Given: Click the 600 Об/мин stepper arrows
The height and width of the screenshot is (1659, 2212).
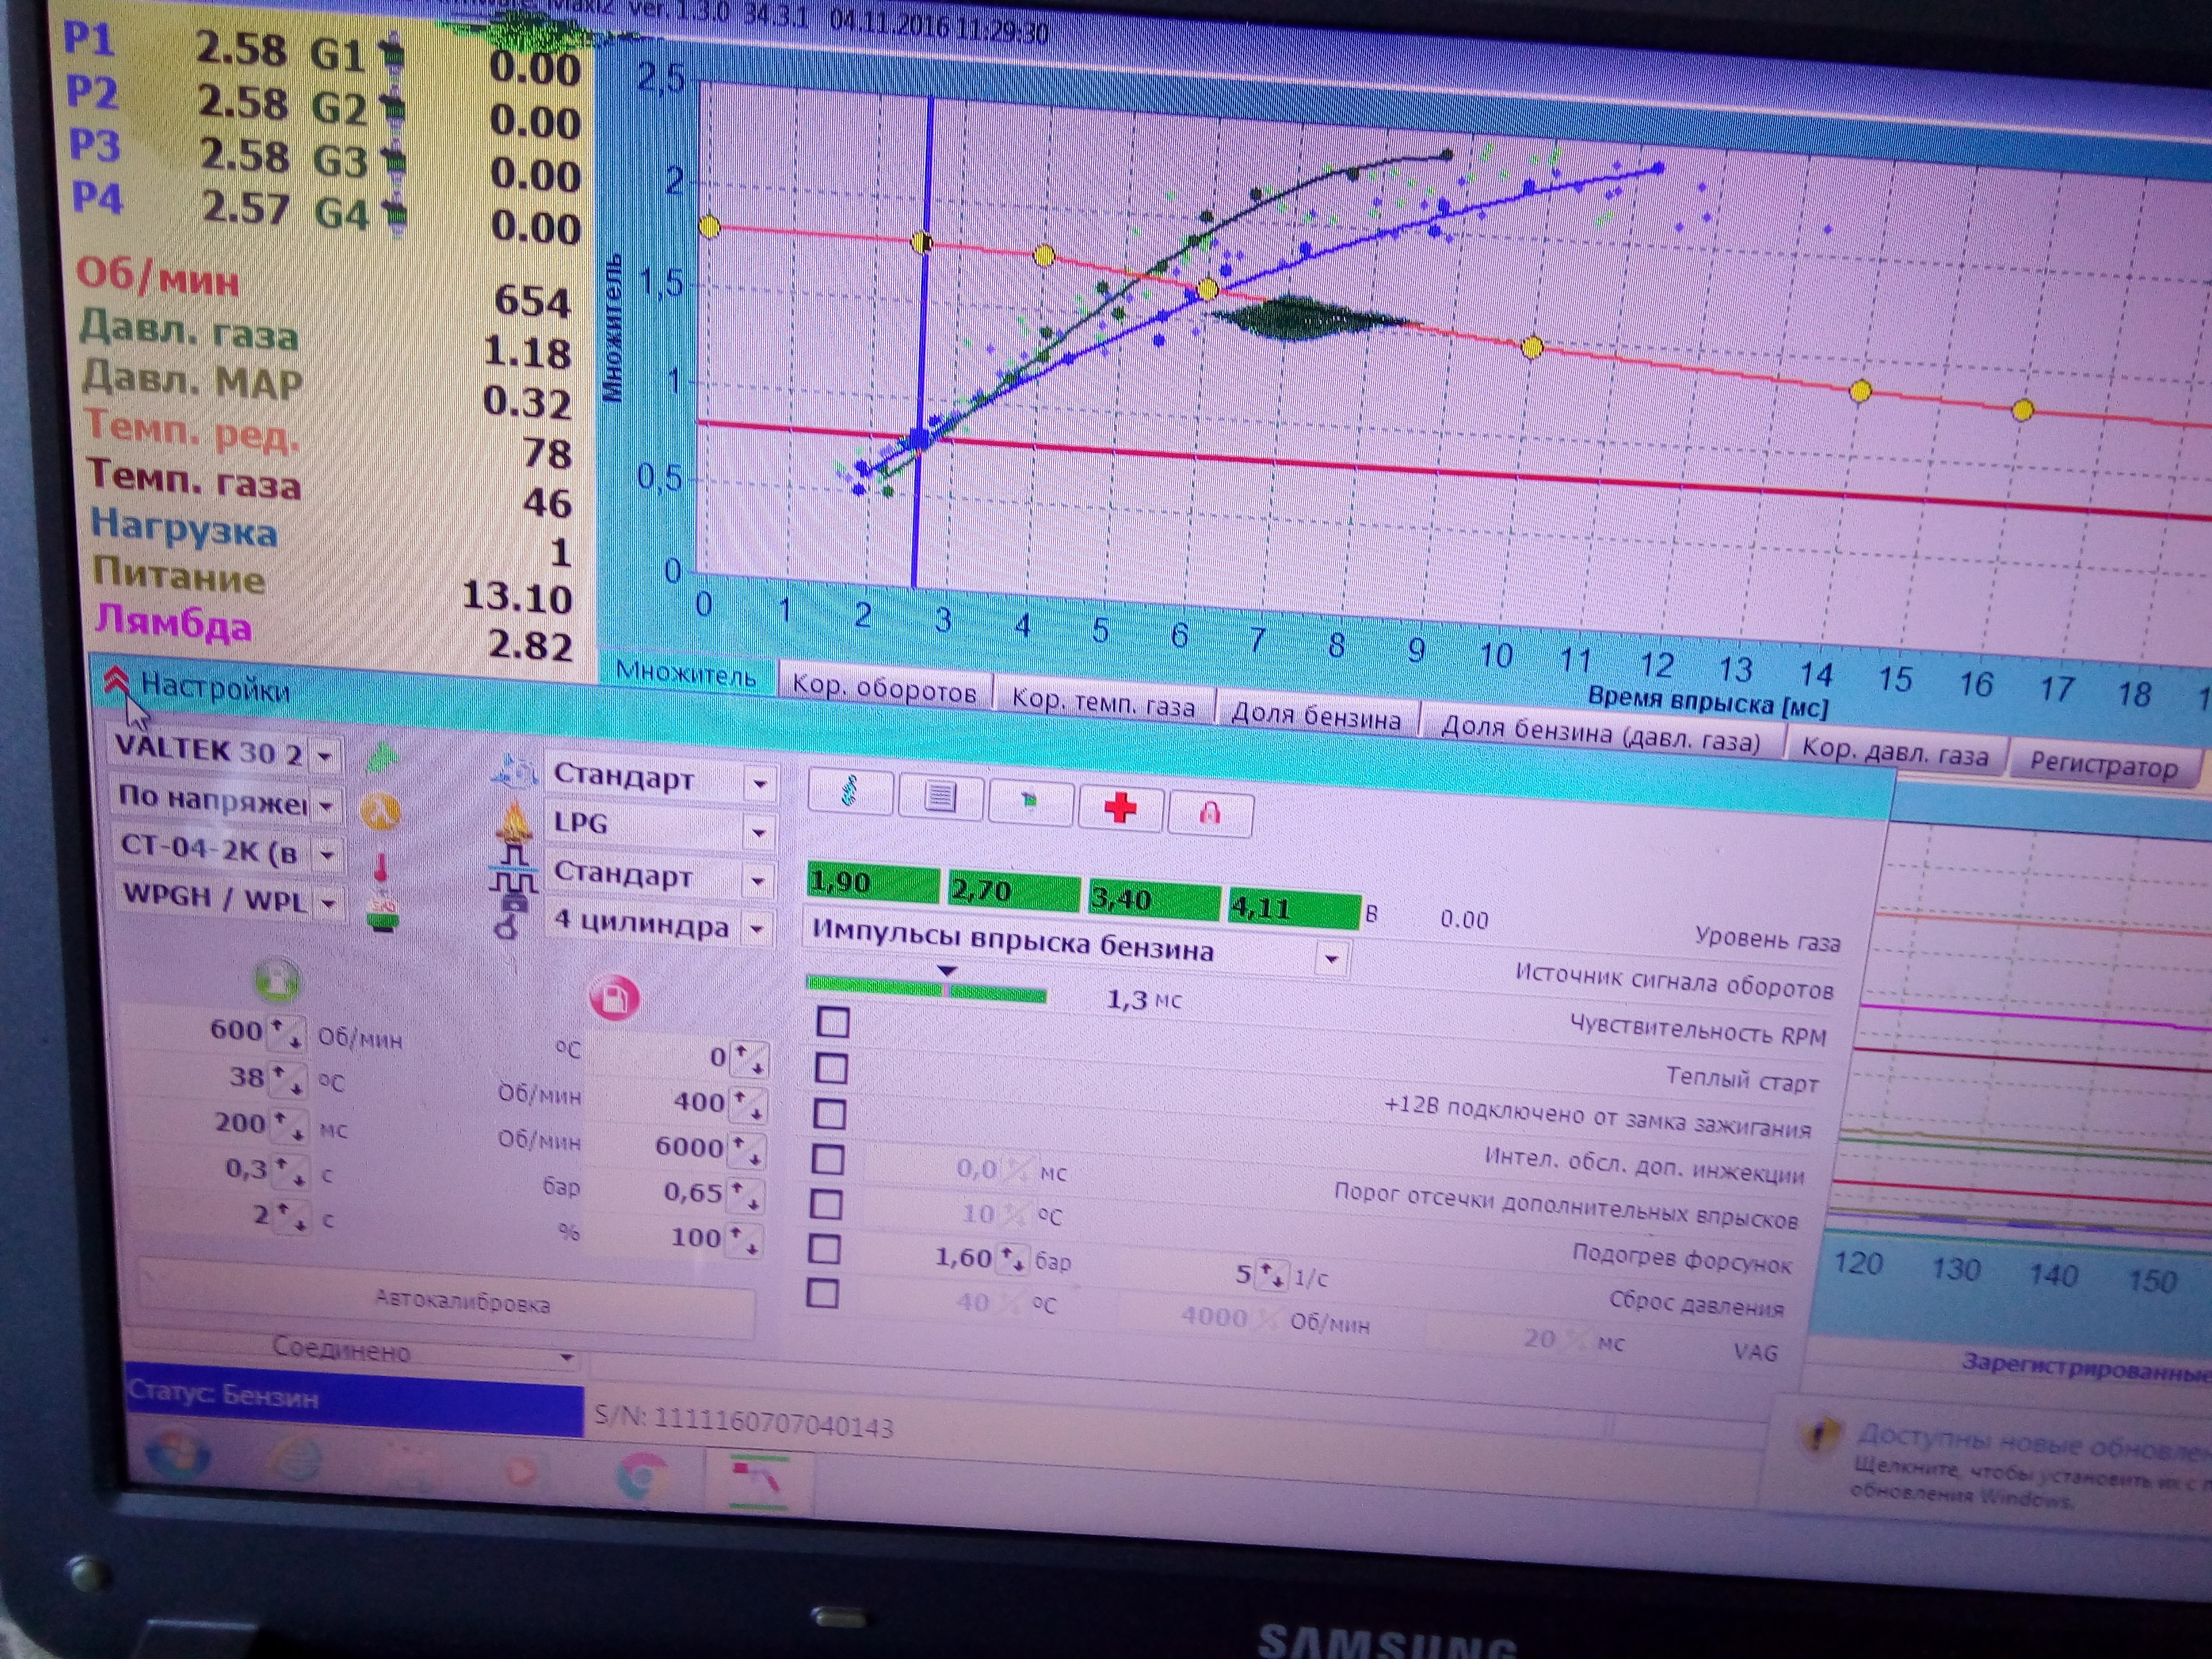Looking at the screenshot, I should (288, 1033).
